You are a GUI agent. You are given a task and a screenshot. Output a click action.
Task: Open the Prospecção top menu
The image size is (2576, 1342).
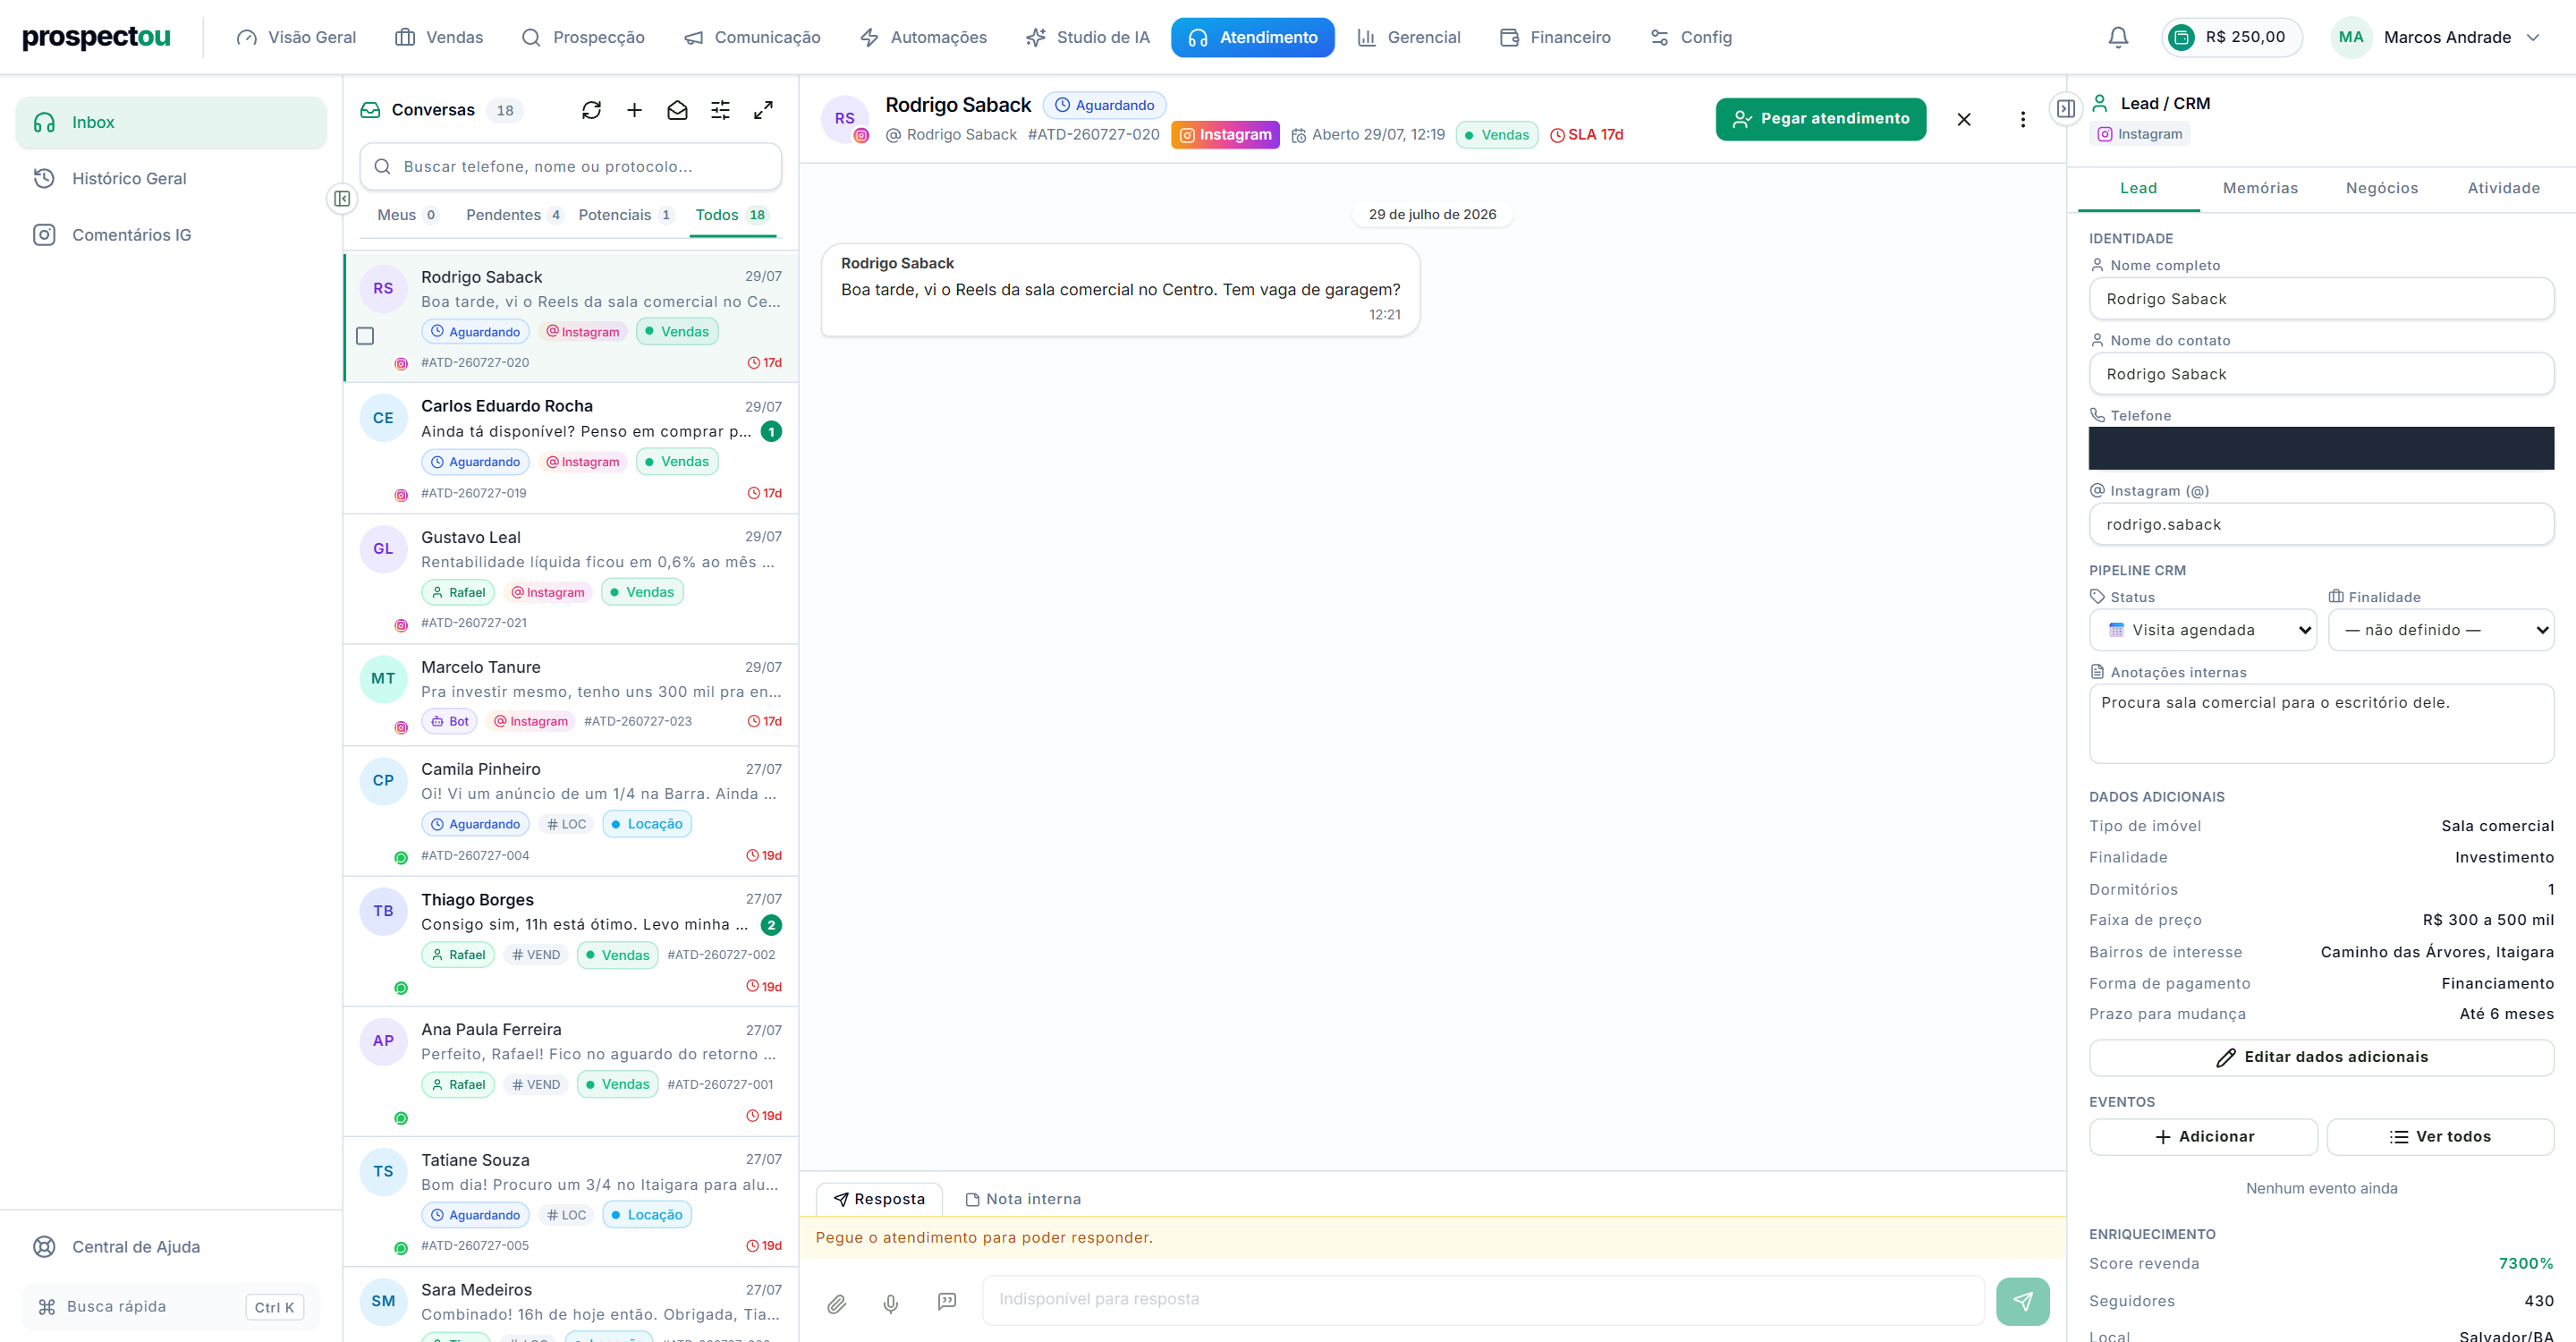coord(583,37)
